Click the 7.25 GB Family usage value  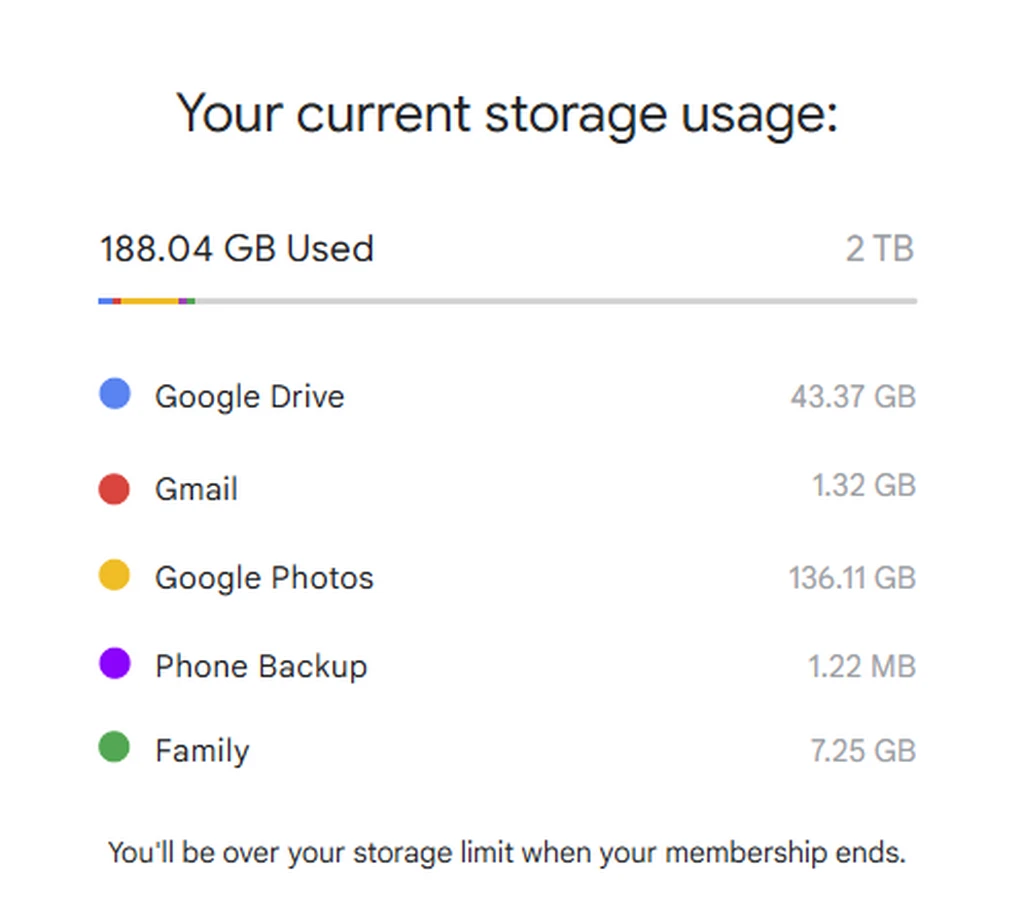pos(863,751)
